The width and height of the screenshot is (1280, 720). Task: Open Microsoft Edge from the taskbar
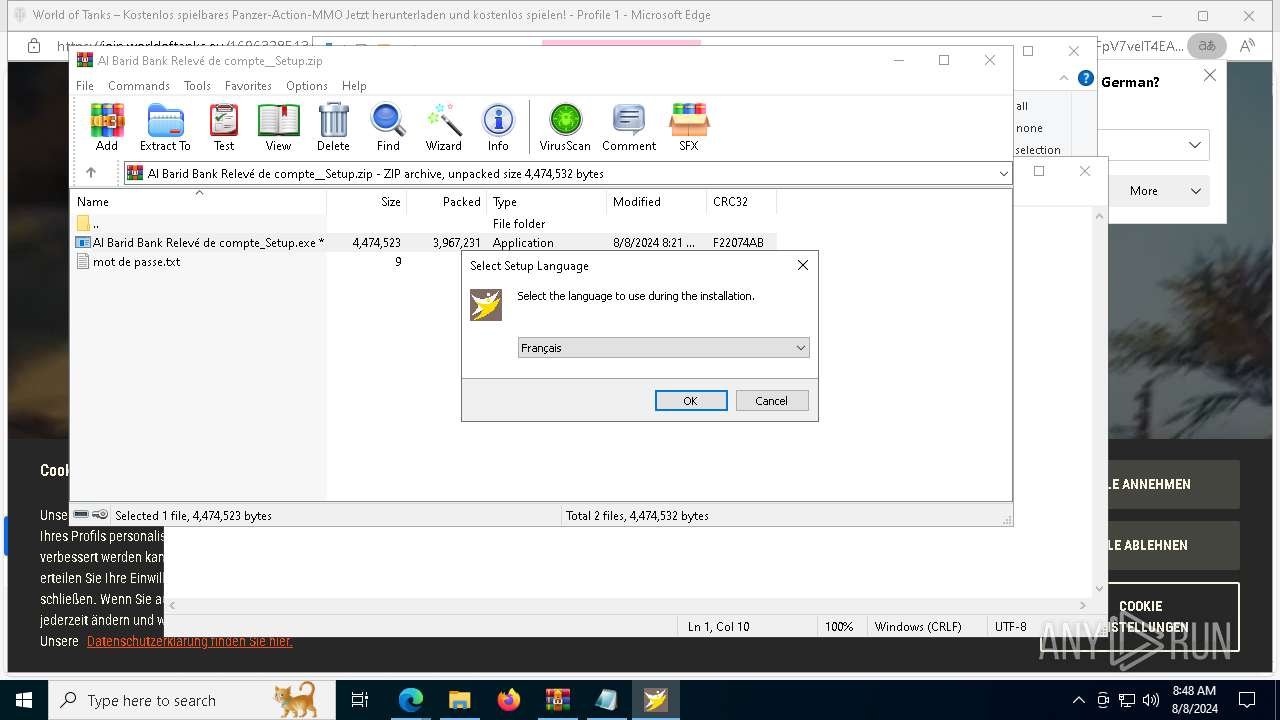(x=411, y=700)
